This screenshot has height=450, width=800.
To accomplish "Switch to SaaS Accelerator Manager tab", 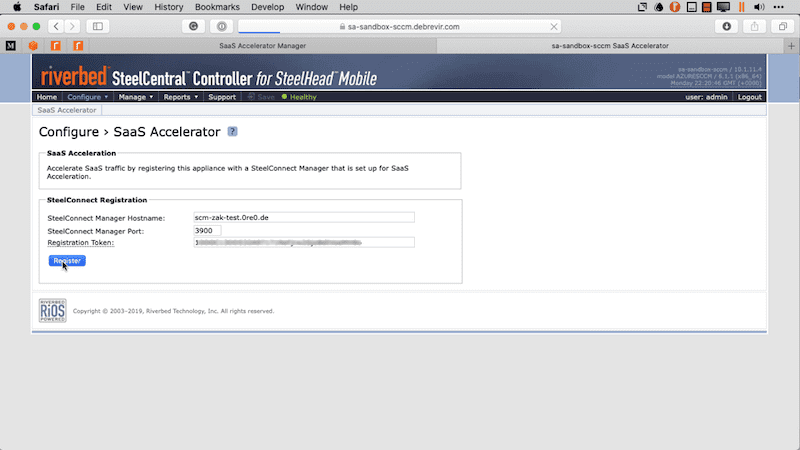I will coord(262,45).
